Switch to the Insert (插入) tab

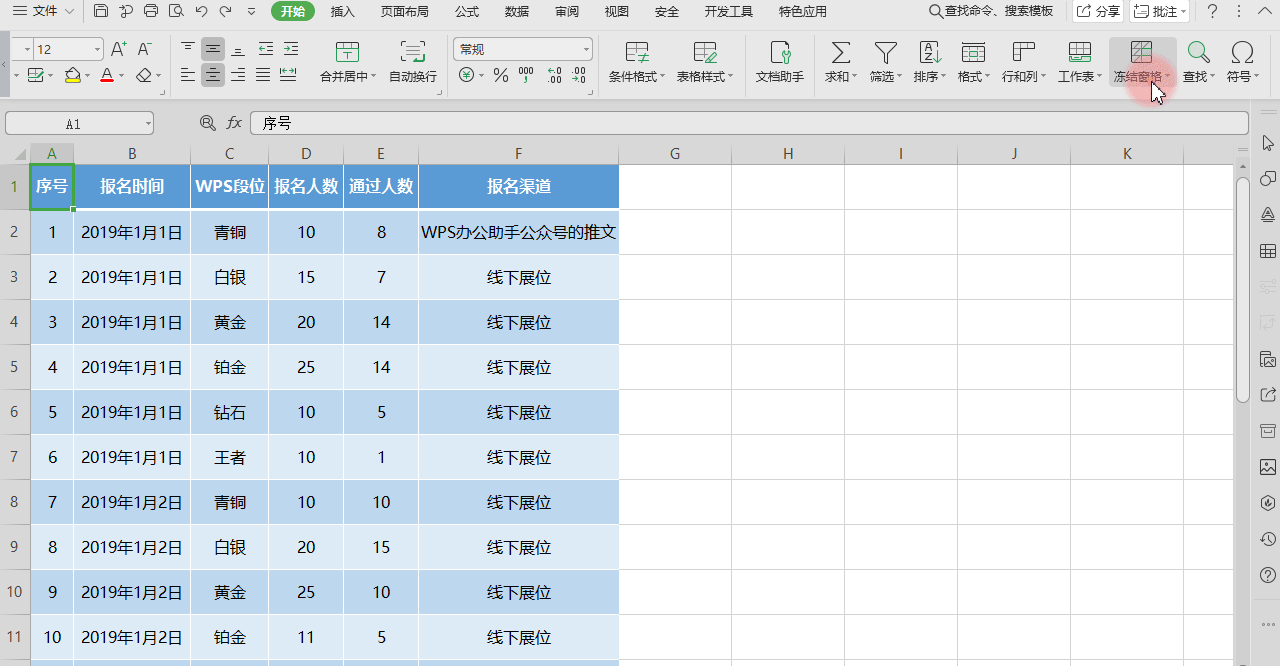pos(342,12)
